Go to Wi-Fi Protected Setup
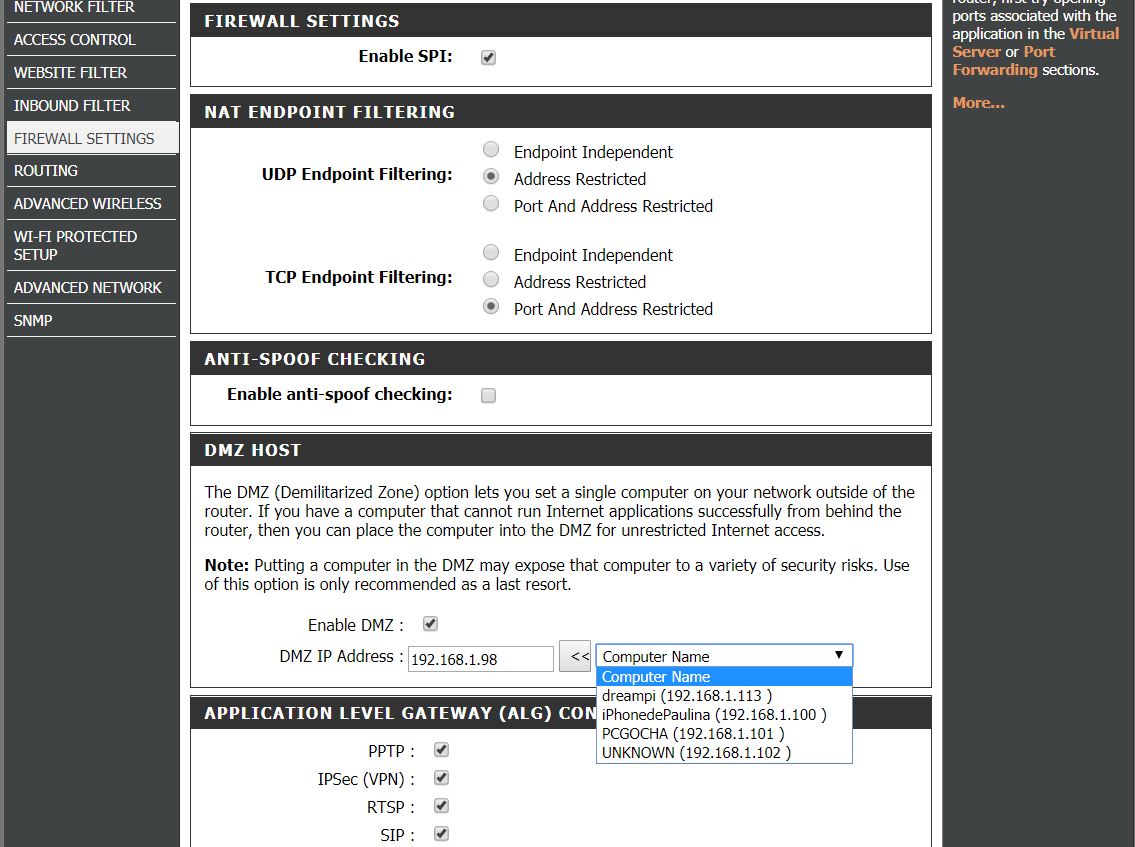 tap(75, 245)
